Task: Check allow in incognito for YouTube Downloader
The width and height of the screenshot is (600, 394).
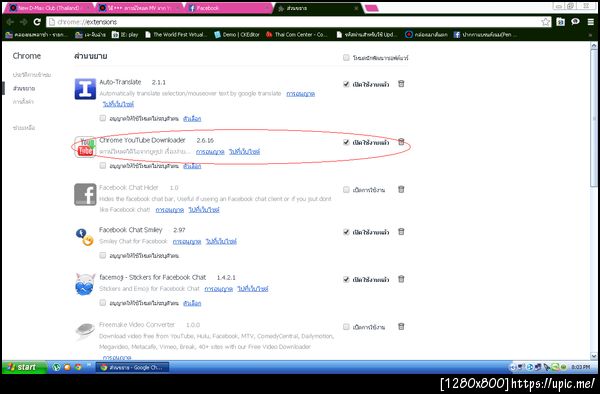Action: pyautogui.click(x=103, y=165)
